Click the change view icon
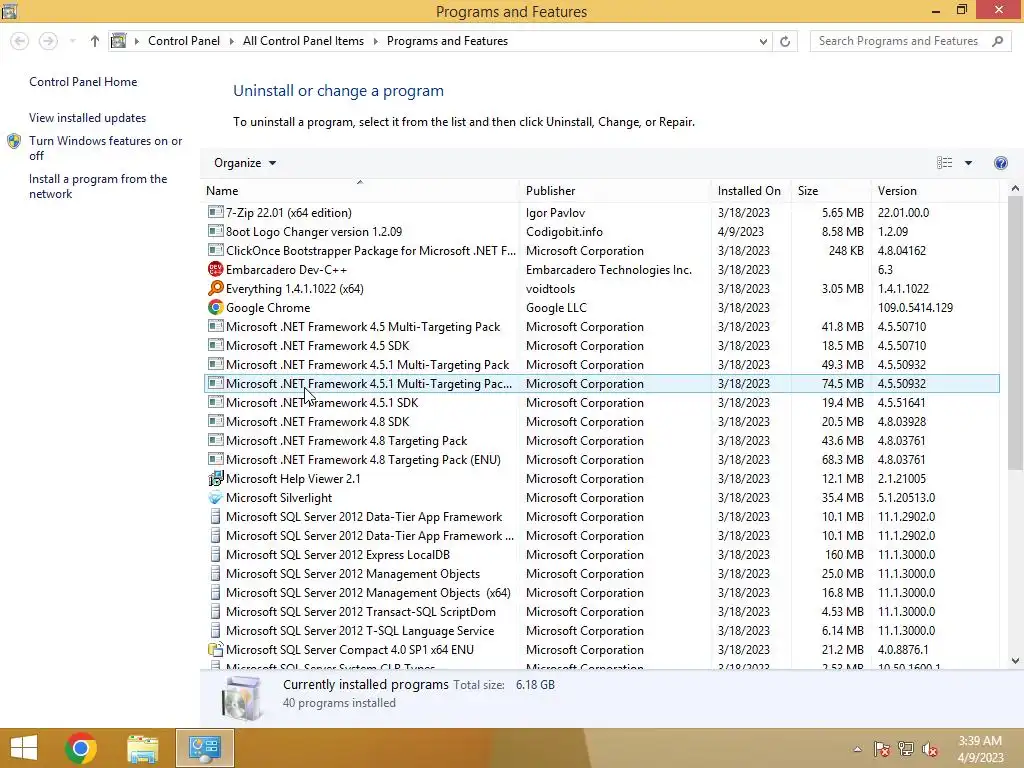This screenshot has width=1024, height=768. (944, 163)
